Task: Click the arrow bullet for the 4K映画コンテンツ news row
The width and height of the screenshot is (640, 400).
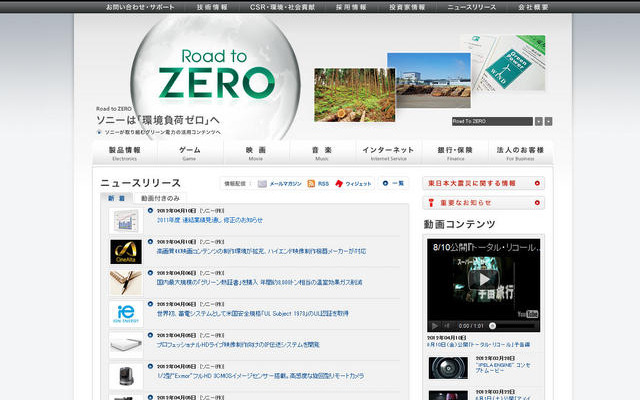Action: [x=150, y=242]
